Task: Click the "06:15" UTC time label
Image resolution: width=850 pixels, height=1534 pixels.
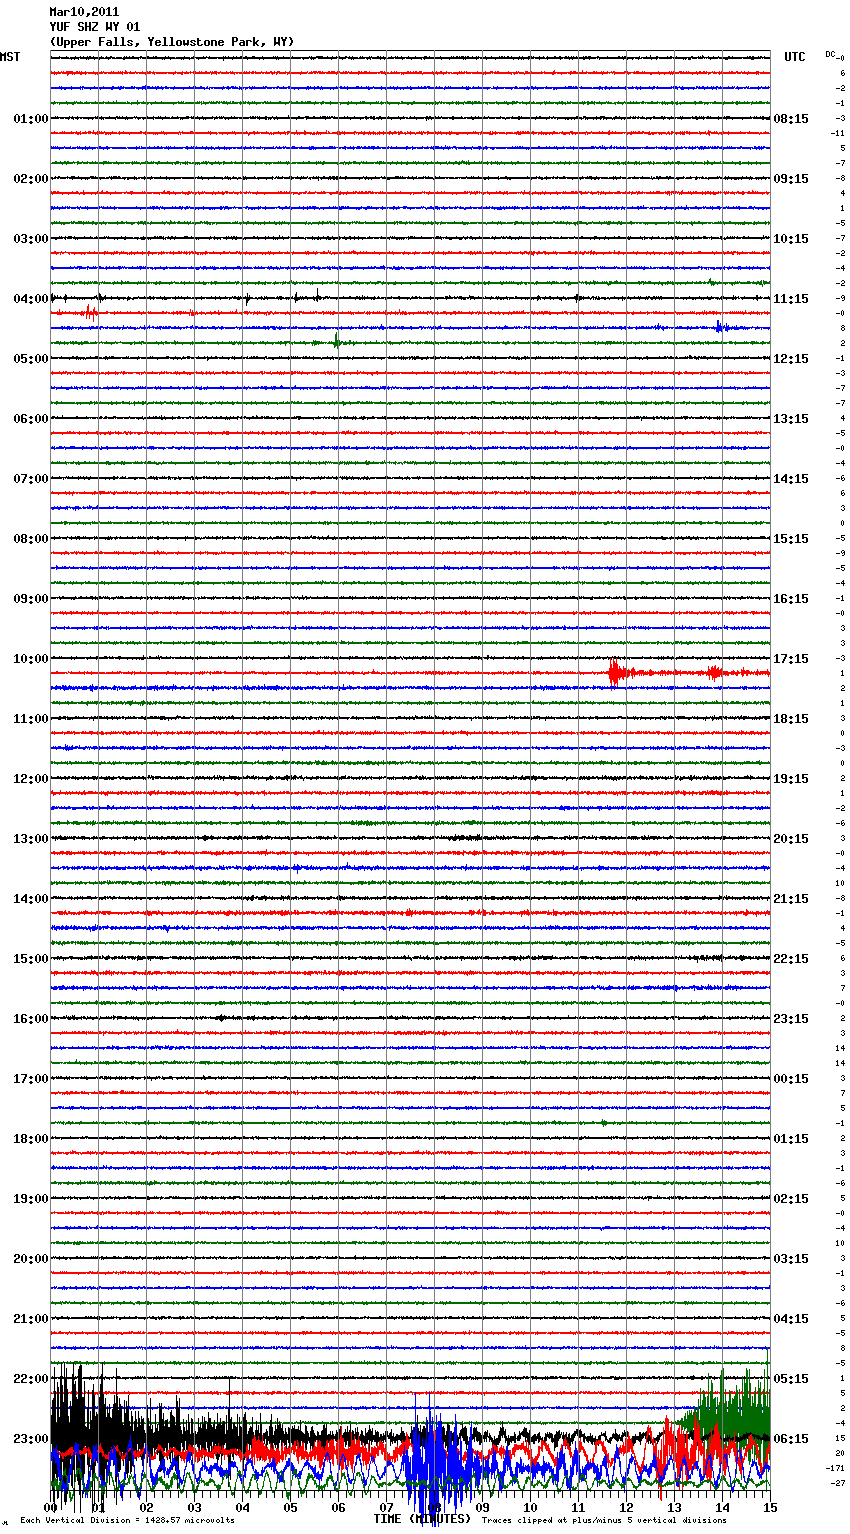Action: click(x=791, y=1439)
